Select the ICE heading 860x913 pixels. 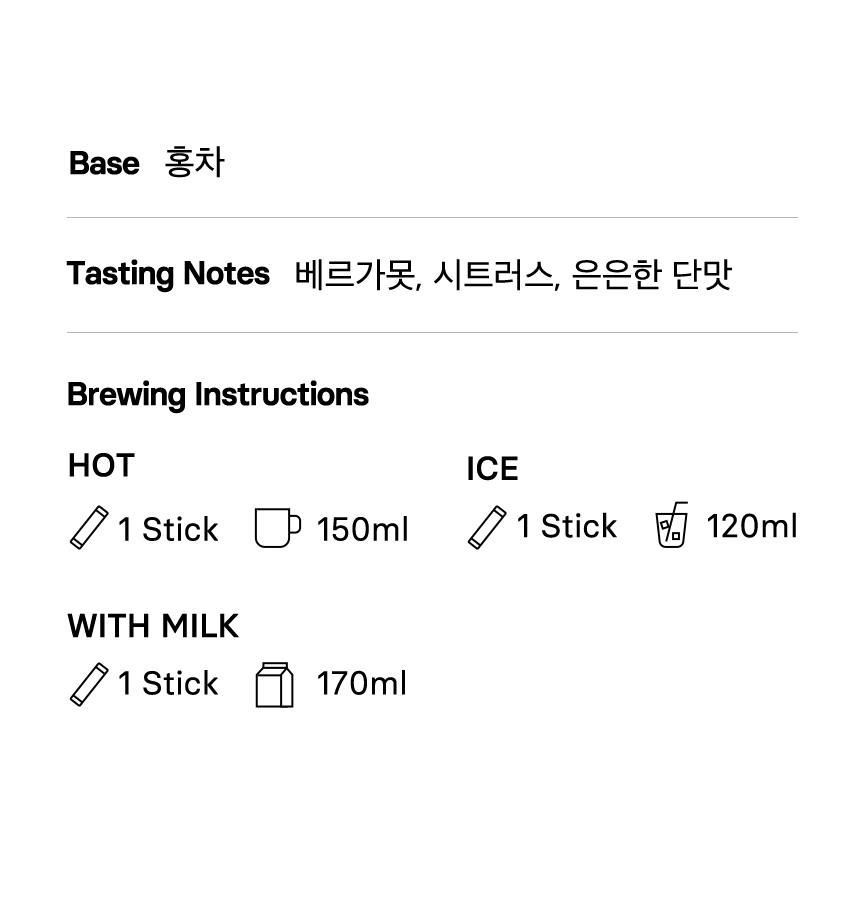coord(492,469)
